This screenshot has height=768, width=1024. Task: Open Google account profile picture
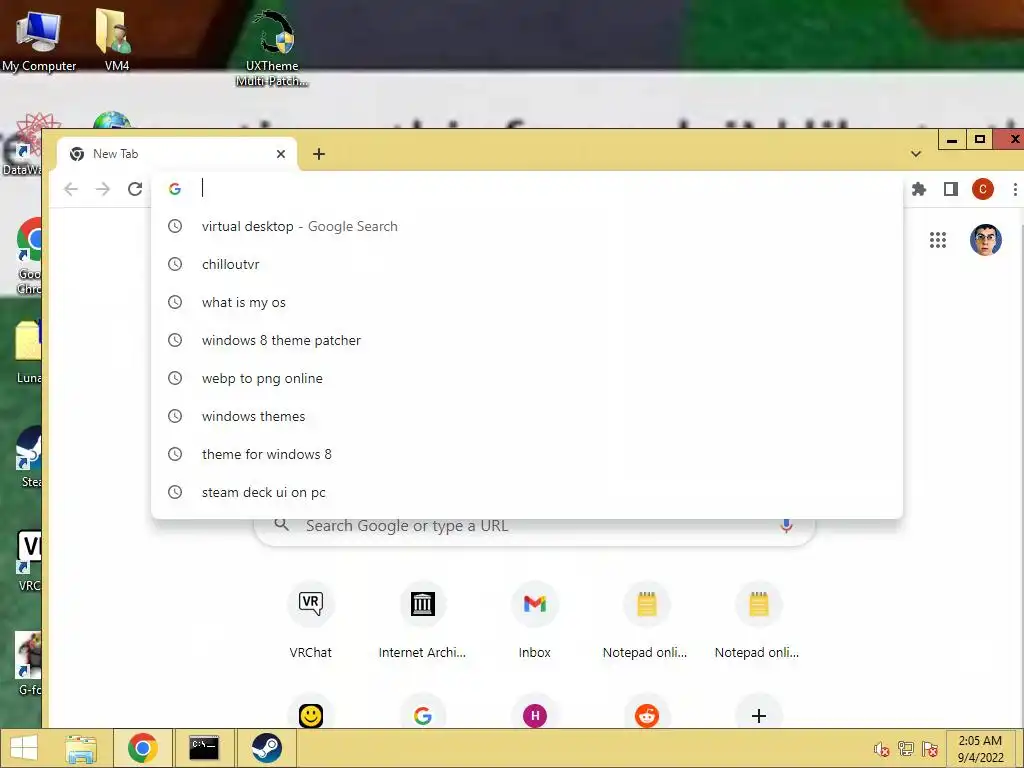985,240
